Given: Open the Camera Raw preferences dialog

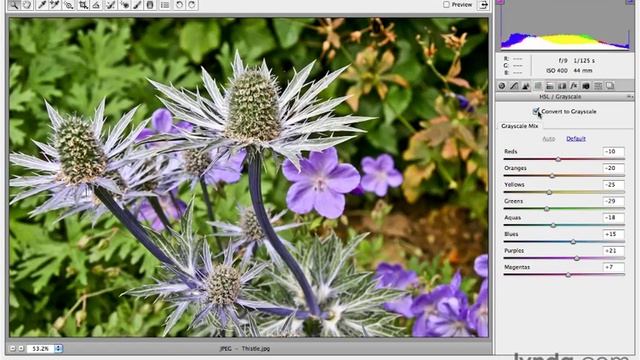Looking at the screenshot, I should point(165,5).
